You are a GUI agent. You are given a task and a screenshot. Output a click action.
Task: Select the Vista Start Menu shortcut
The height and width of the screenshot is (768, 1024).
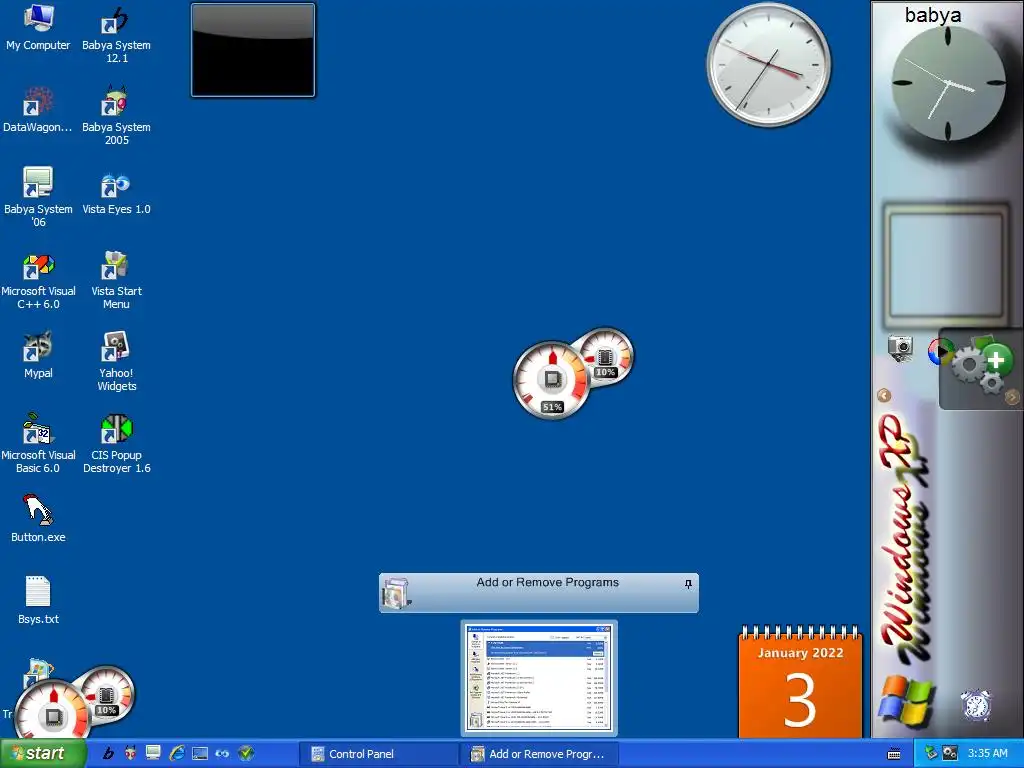tap(116, 281)
